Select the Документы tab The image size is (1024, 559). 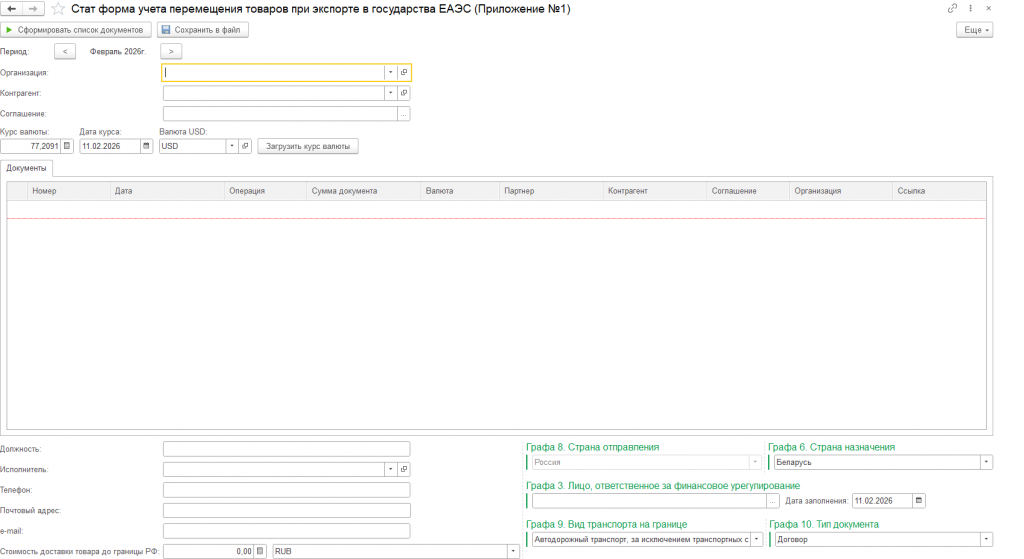coord(26,168)
